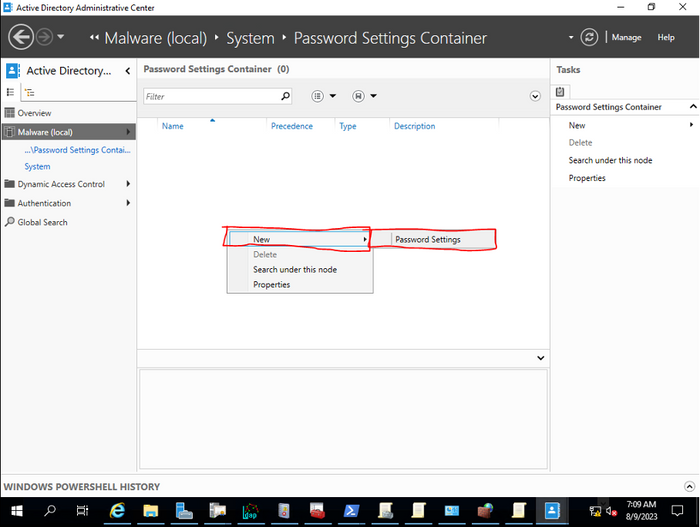Open ...\Password Settings Contai... shortcut link
This screenshot has height=527, width=700.
(x=77, y=150)
